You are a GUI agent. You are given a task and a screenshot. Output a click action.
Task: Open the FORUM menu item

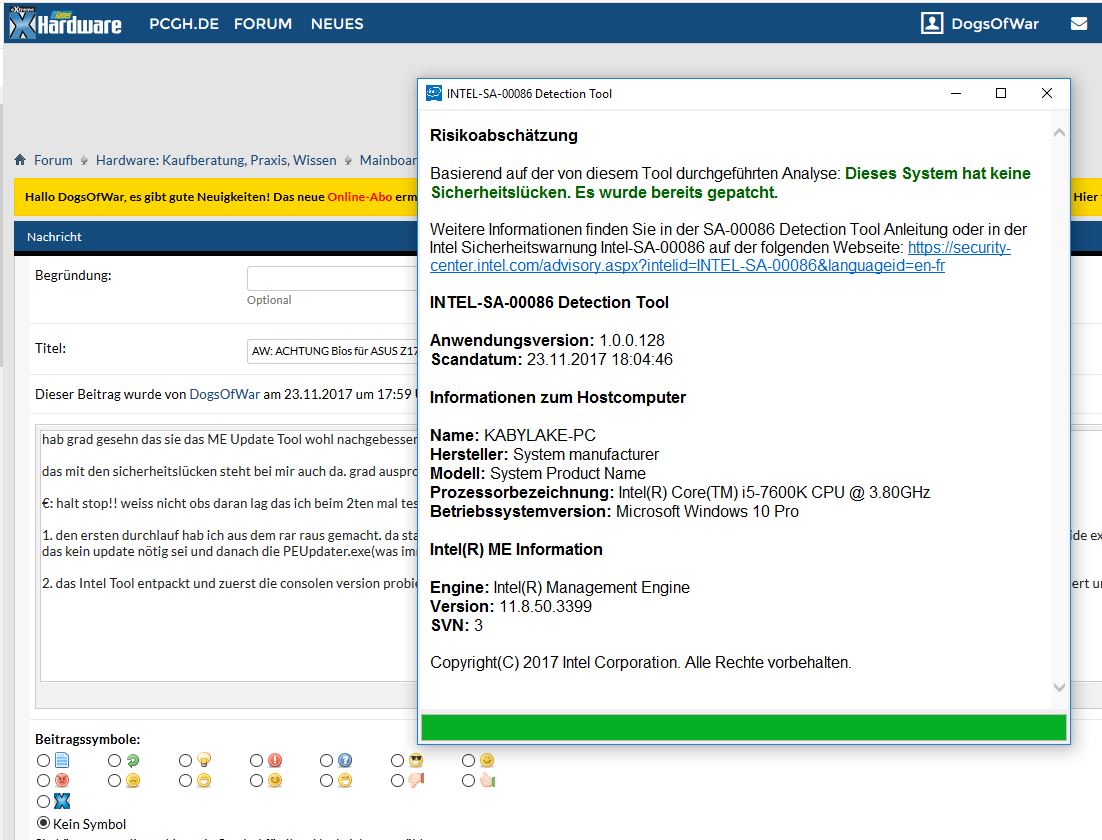pyautogui.click(x=263, y=24)
